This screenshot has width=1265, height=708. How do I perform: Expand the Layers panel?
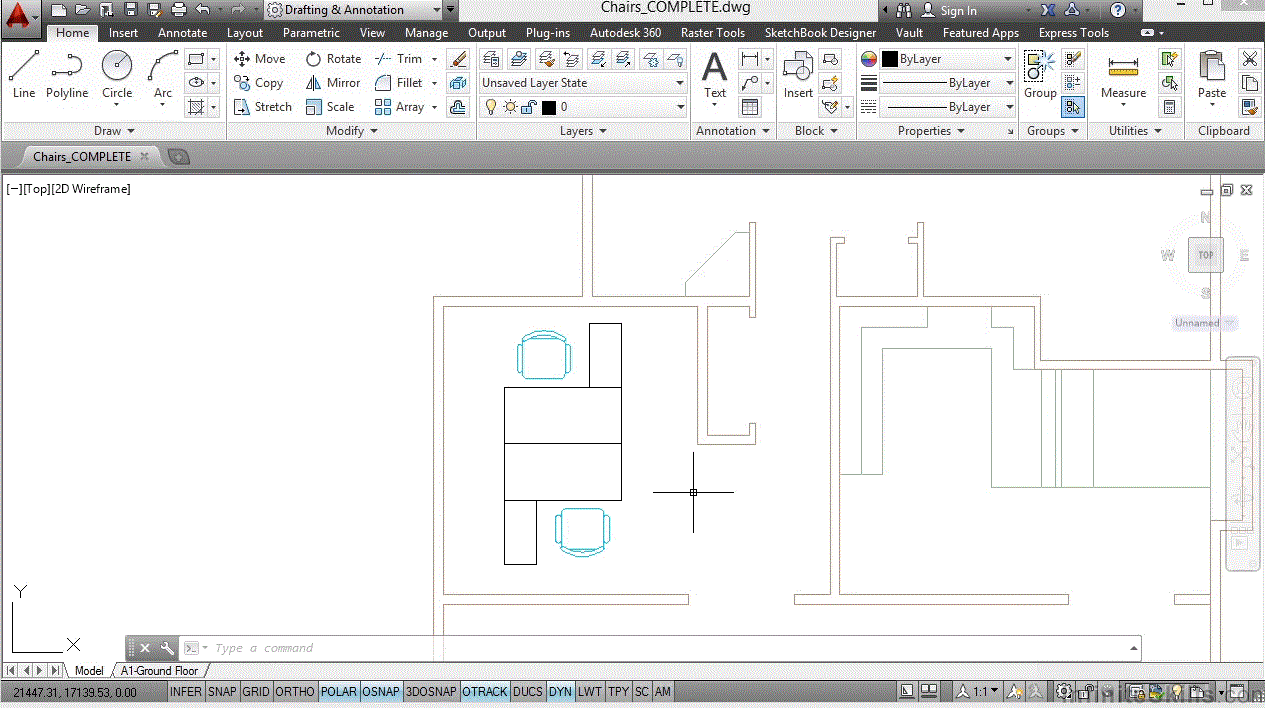583,131
